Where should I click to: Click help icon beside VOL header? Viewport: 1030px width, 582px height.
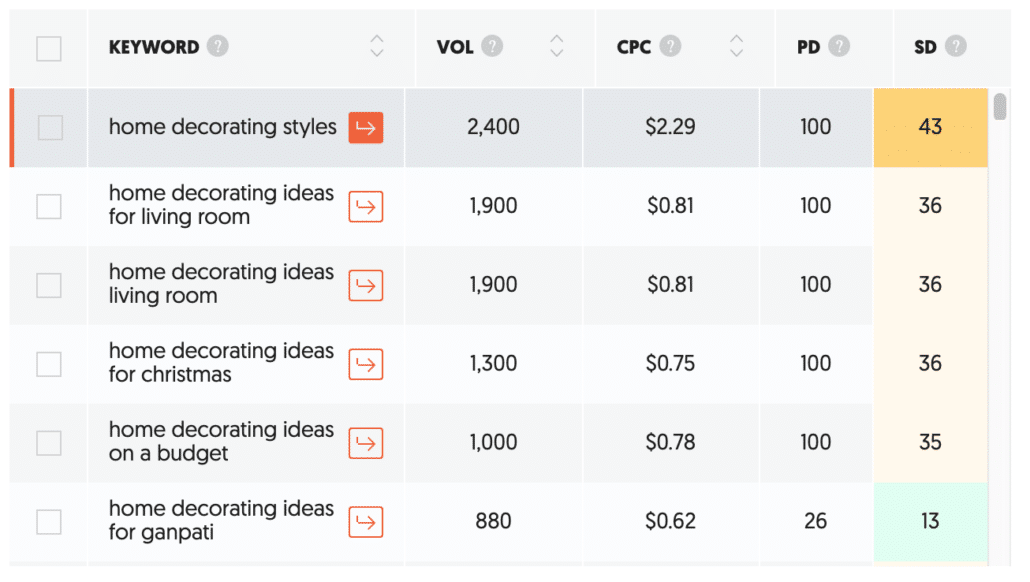pos(492,46)
